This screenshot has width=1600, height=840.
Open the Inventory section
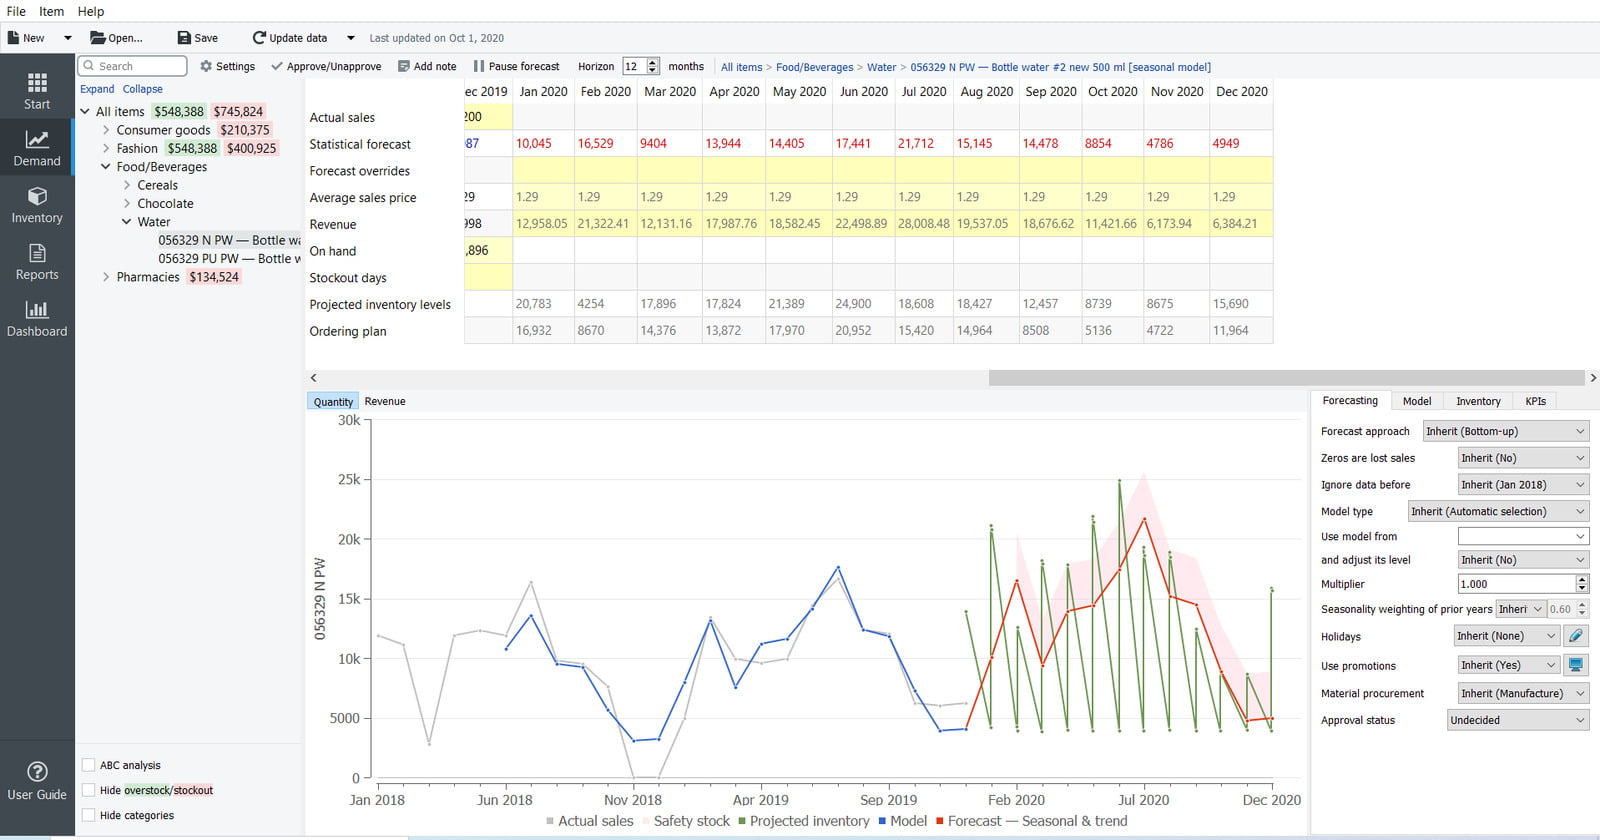click(x=37, y=205)
